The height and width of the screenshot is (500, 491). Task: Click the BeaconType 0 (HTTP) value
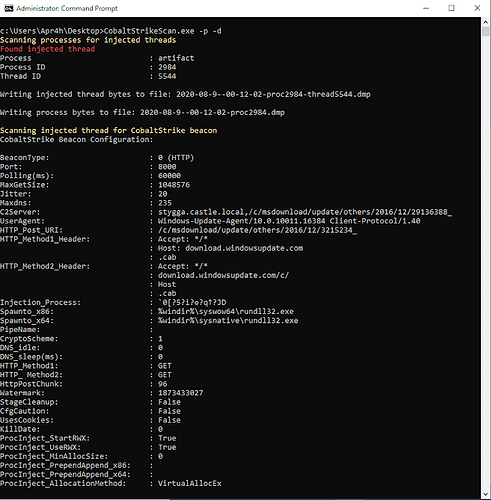point(176,158)
